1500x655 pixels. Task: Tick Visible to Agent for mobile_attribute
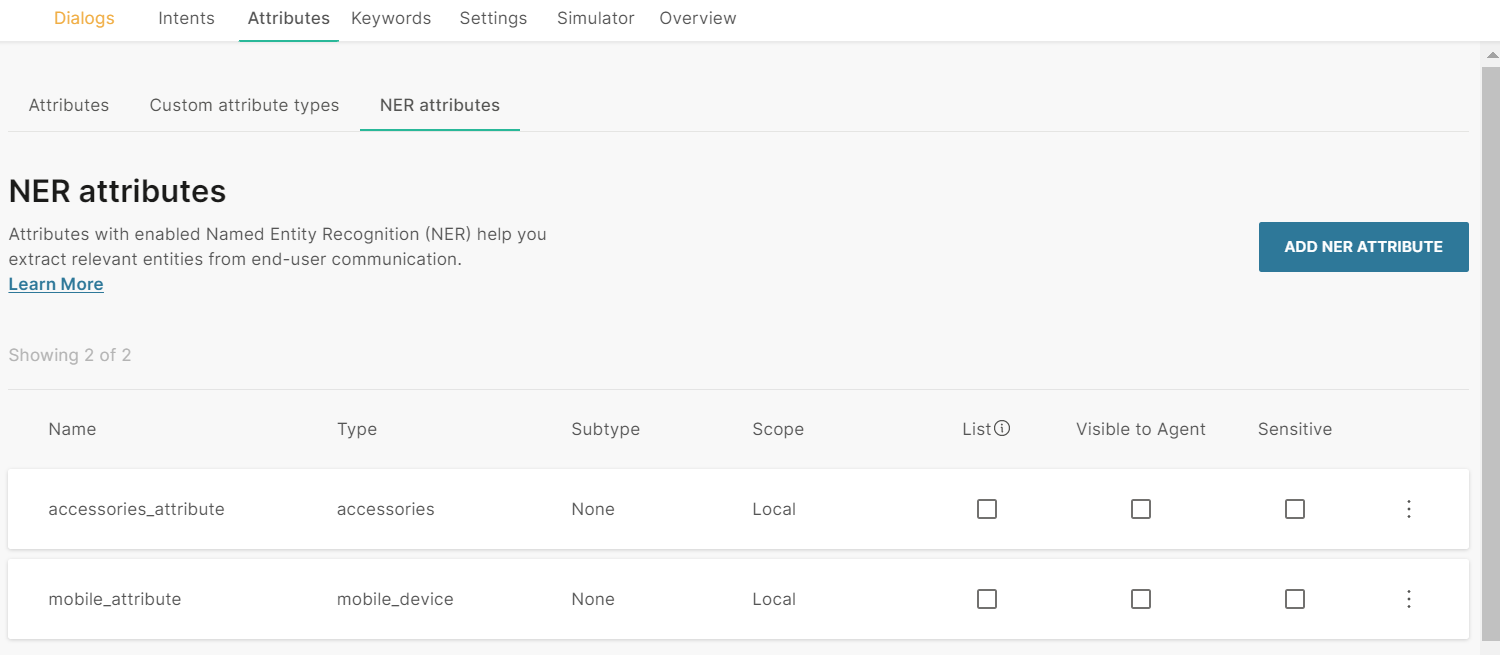pyautogui.click(x=1141, y=599)
